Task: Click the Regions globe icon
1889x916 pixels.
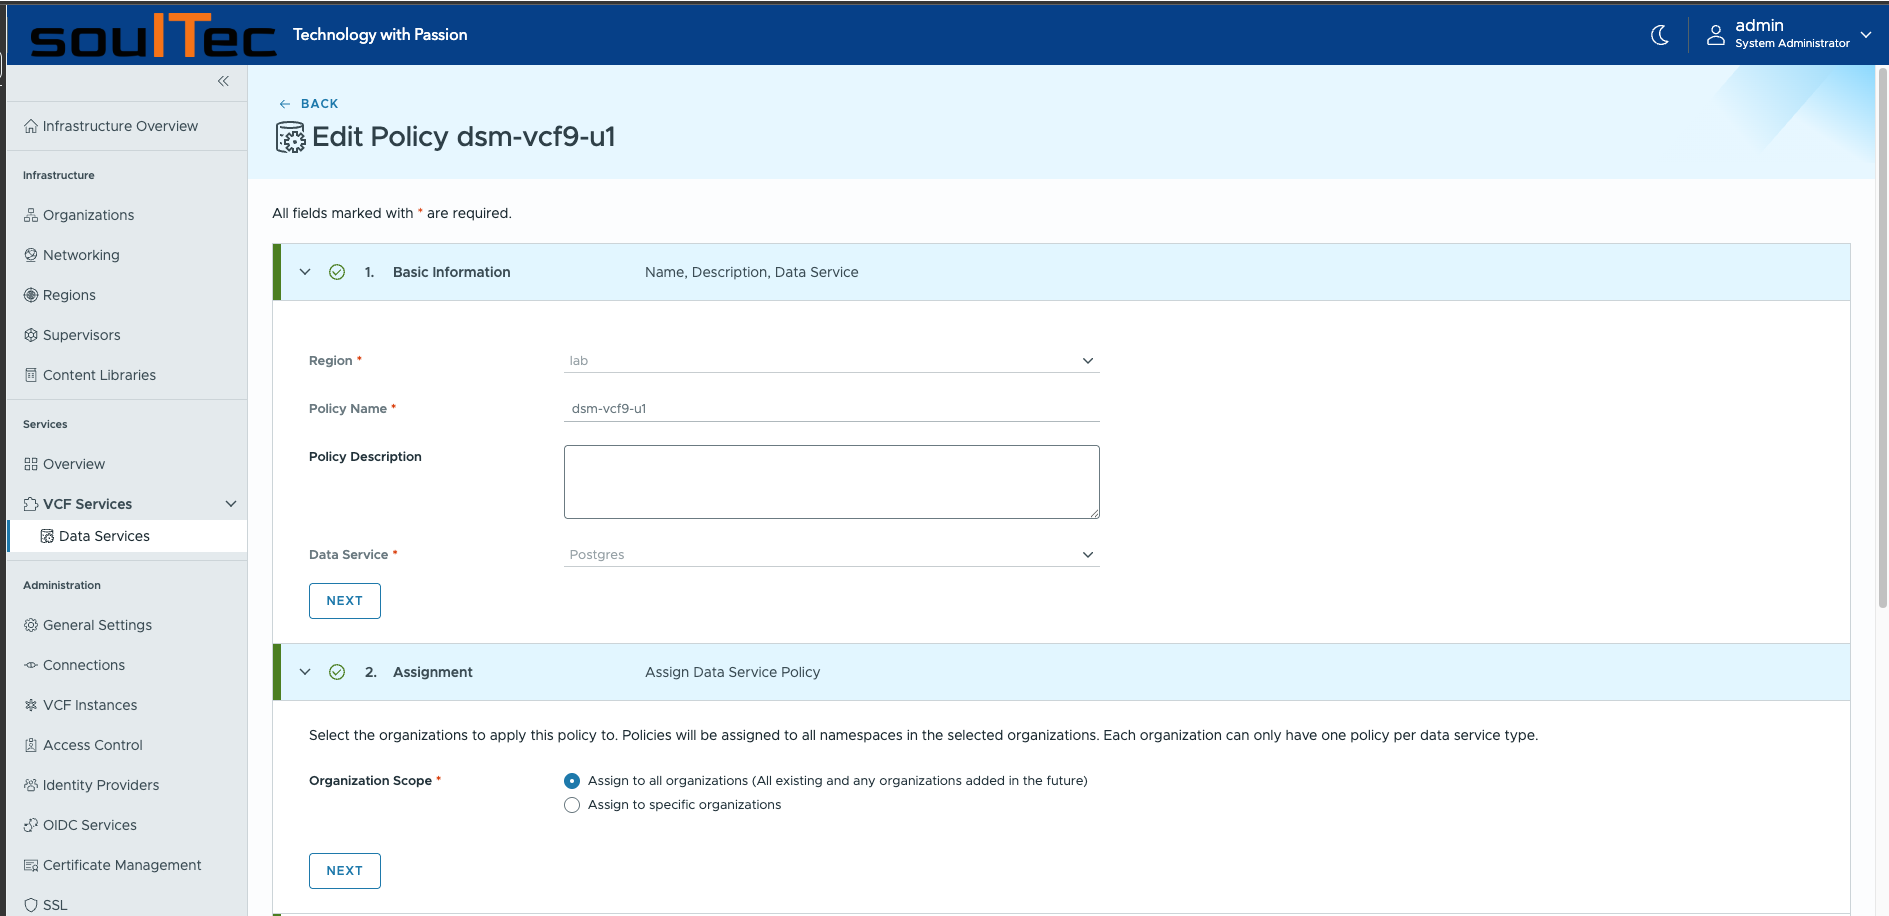Action: pos(31,295)
